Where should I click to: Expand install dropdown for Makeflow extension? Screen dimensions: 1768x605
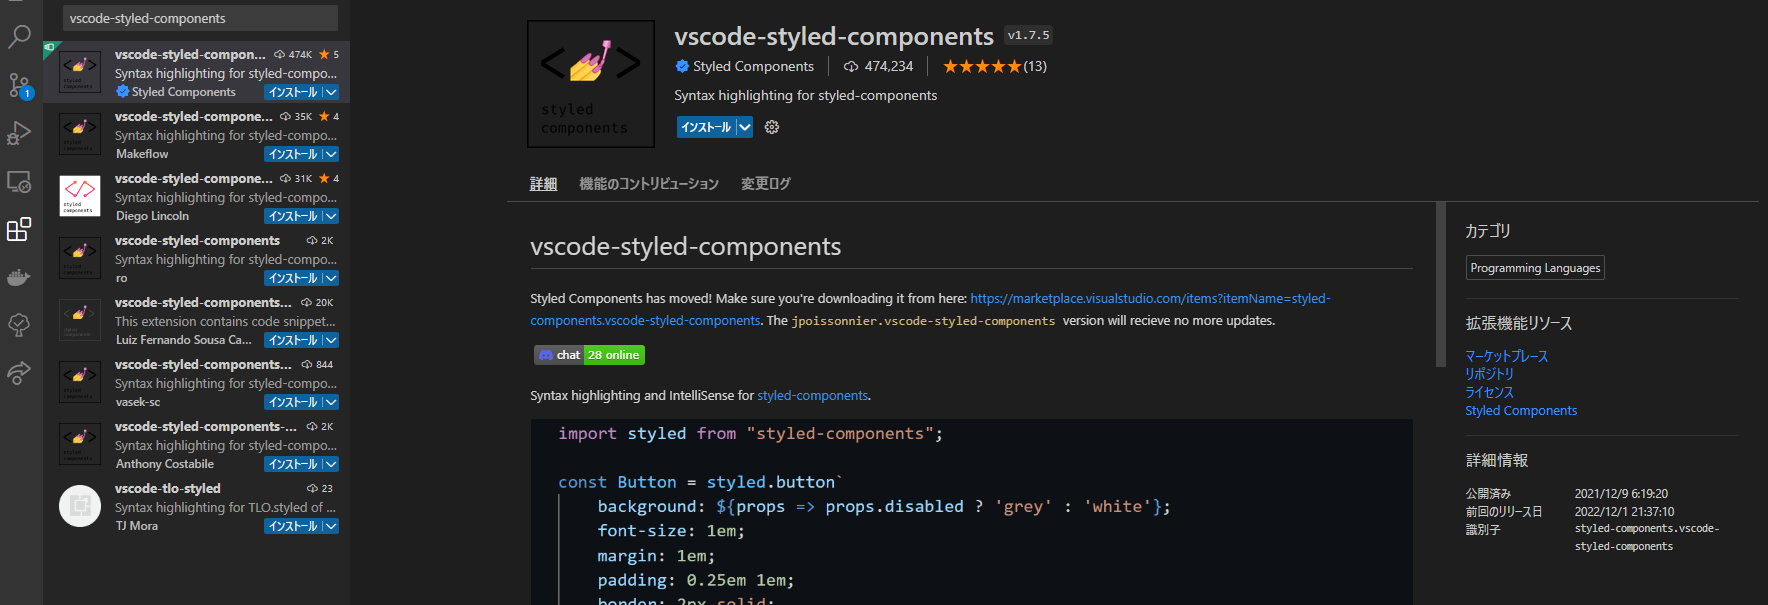[331, 154]
